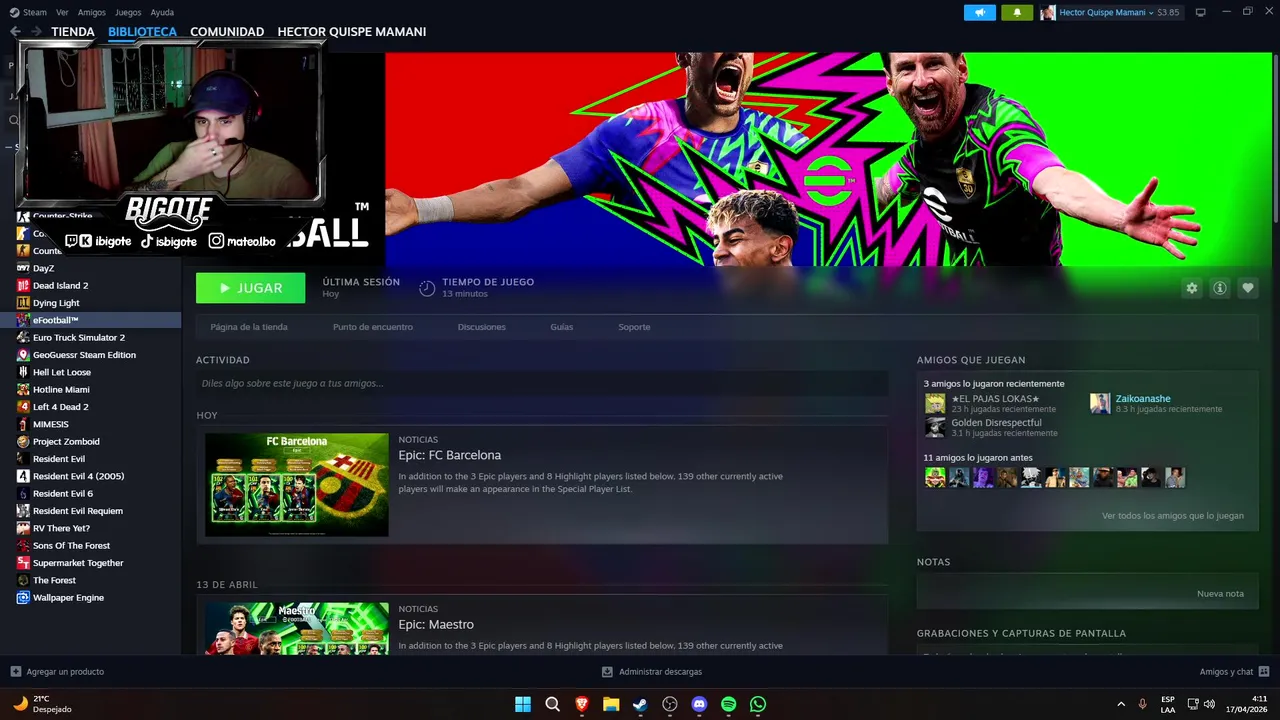Open Epic: Maestro news title

coord(436,625)
